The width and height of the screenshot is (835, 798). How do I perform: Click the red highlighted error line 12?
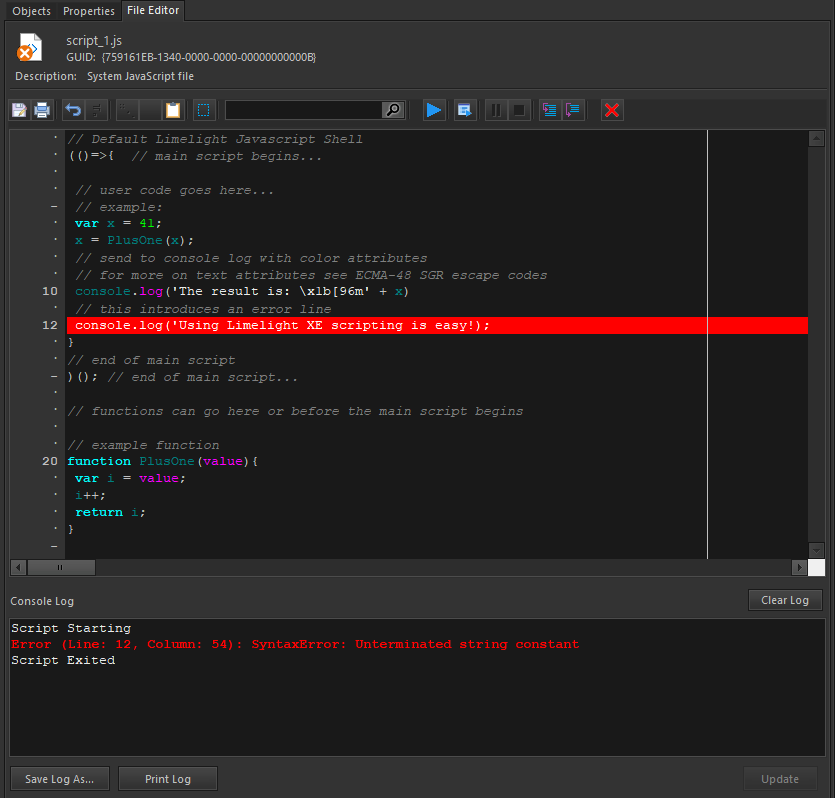(437, 325)
